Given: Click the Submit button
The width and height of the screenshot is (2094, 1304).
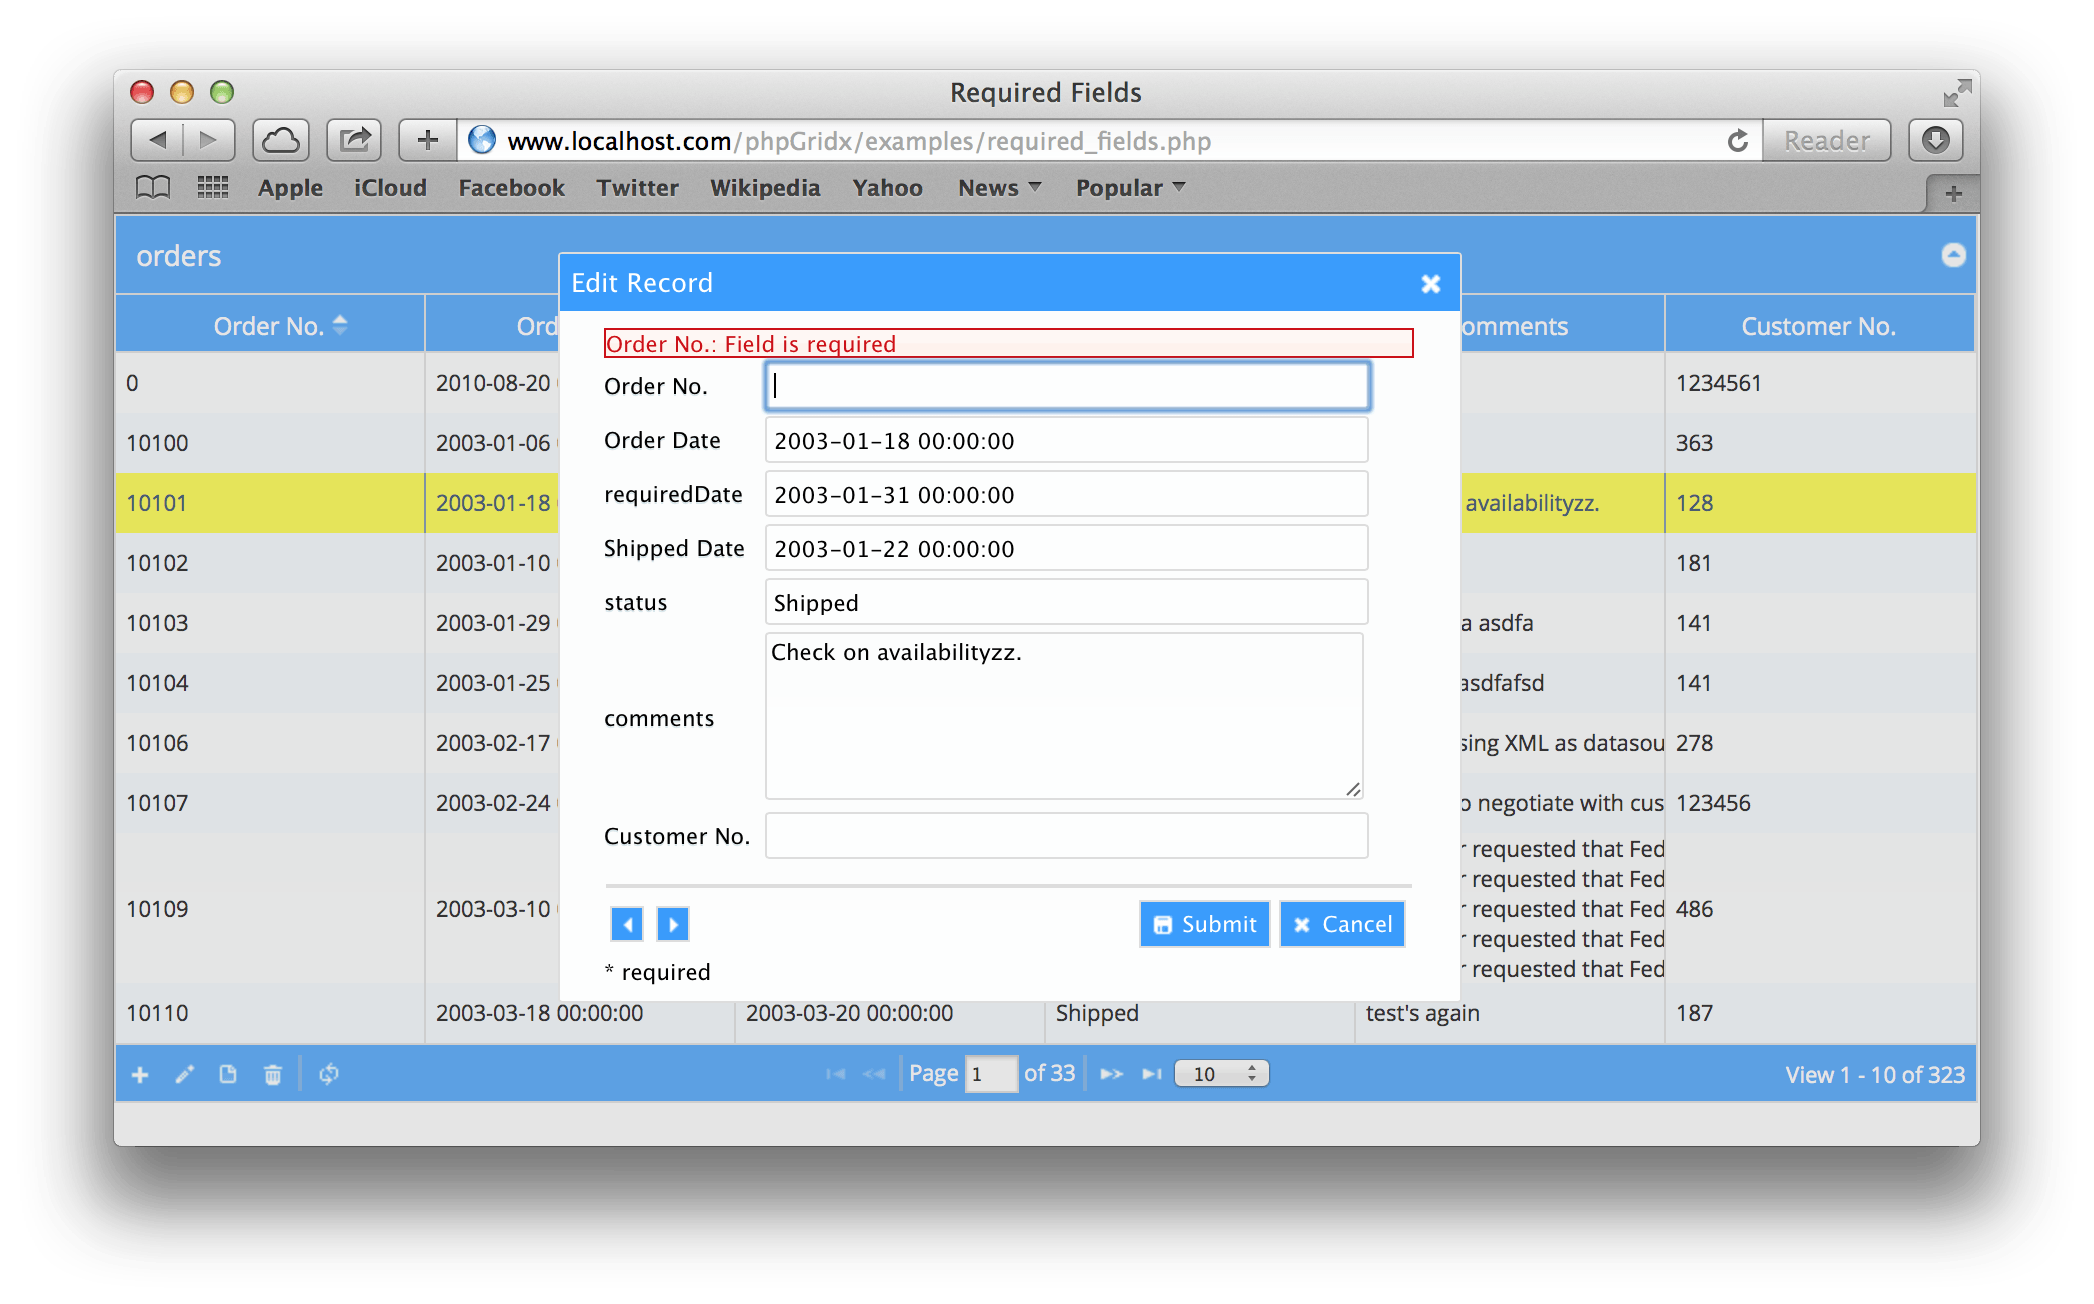Looking at the screenshot, I should pyautogui.click(x=1205, y=924).
